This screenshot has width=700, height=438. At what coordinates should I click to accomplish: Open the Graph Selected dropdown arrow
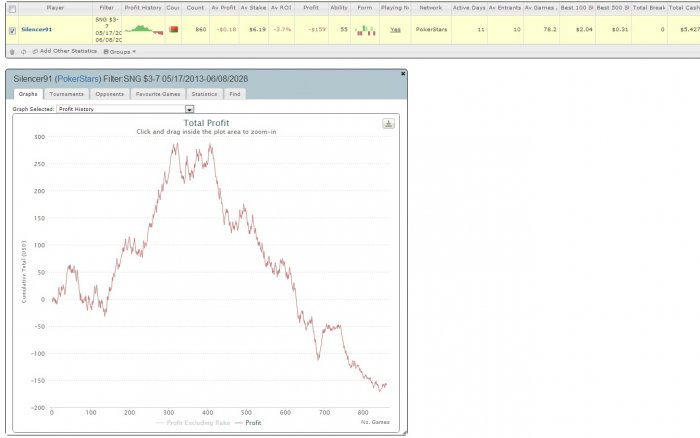tap(190, 109)
